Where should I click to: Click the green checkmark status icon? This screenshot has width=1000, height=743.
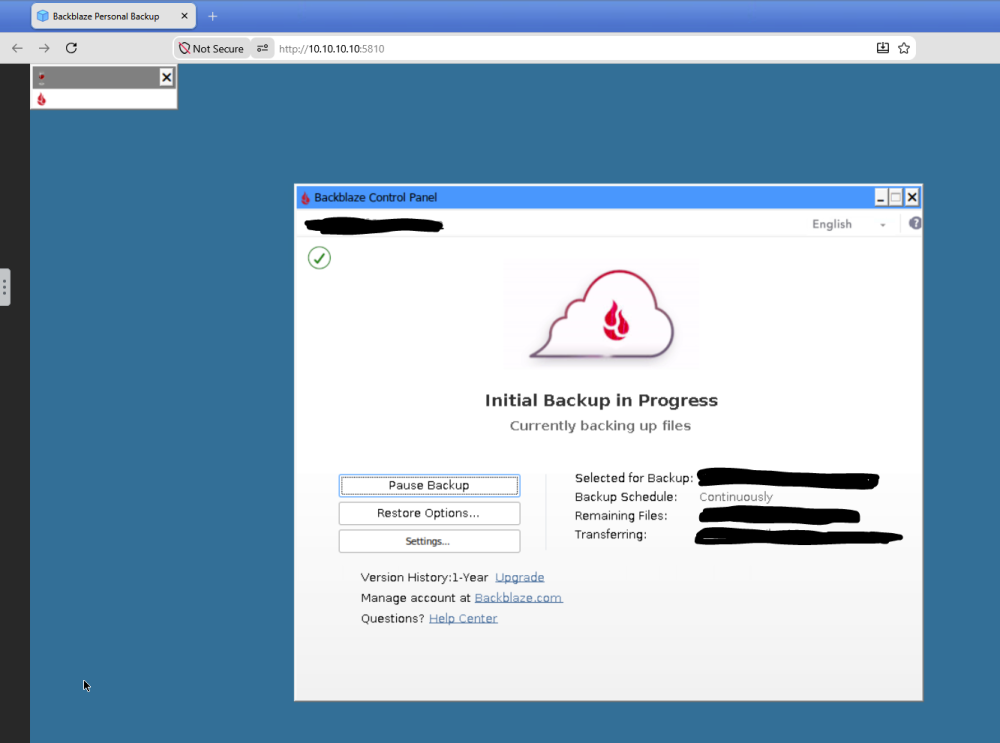click(319, 258)
